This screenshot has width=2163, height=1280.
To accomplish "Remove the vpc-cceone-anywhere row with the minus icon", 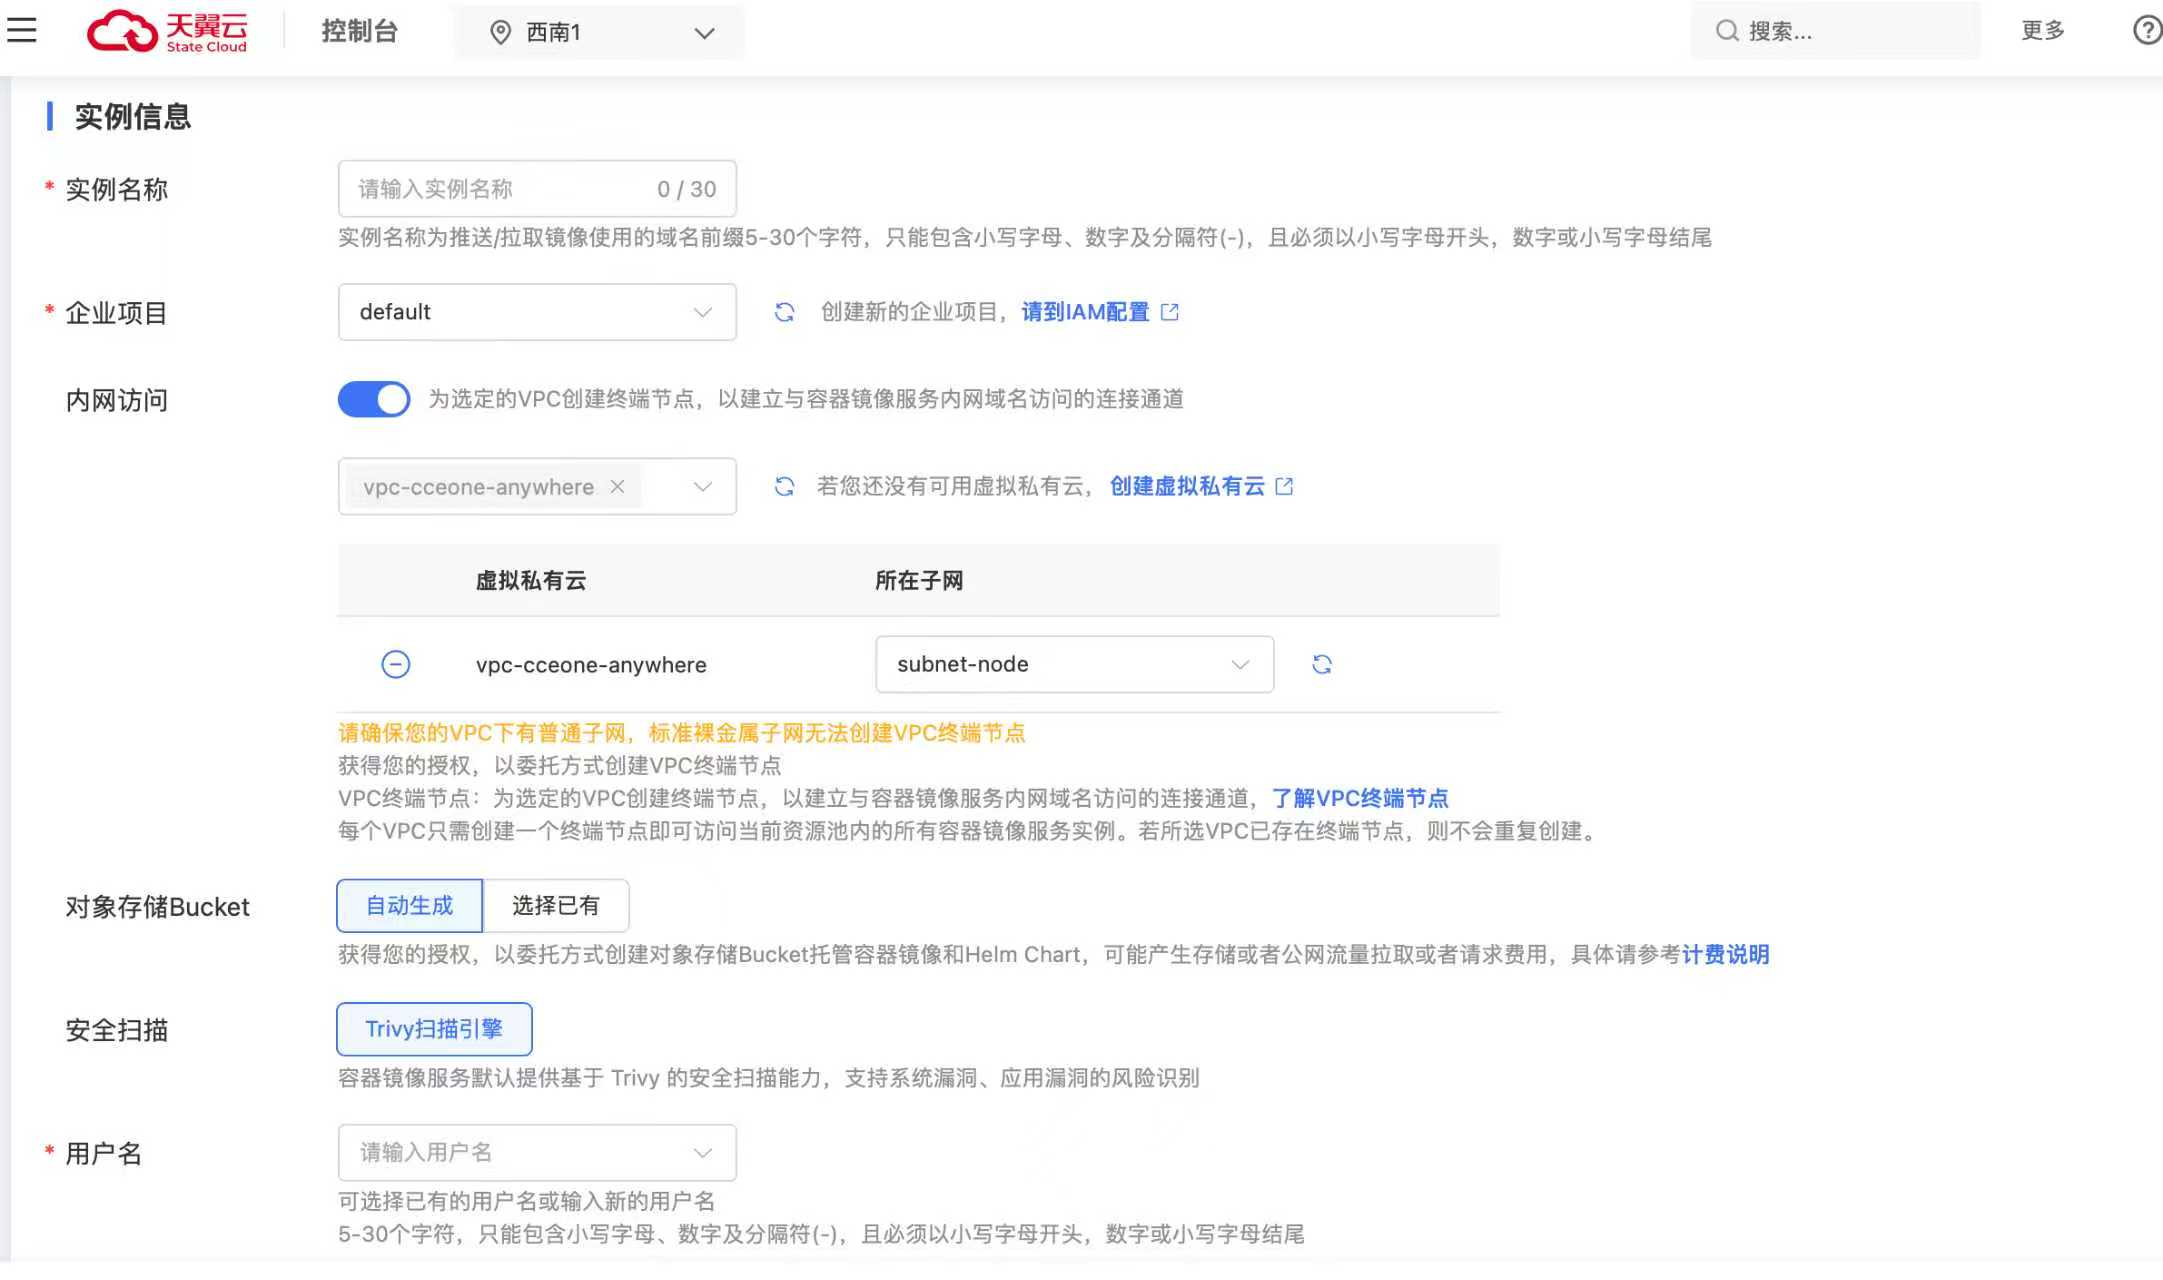I will click(396, 665).
